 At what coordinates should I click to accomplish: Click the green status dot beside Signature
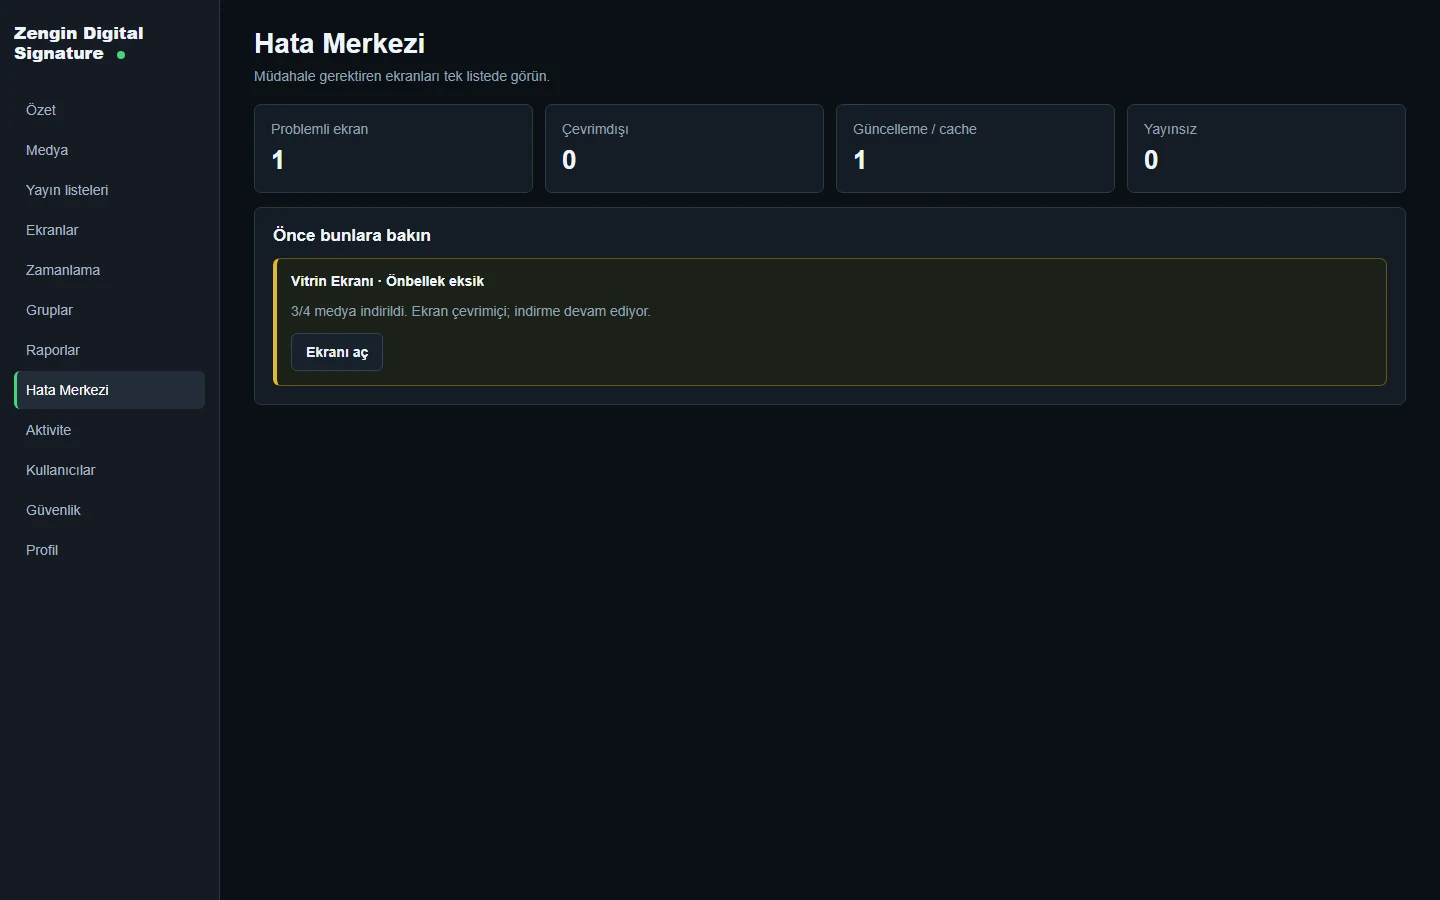(121, 55)
